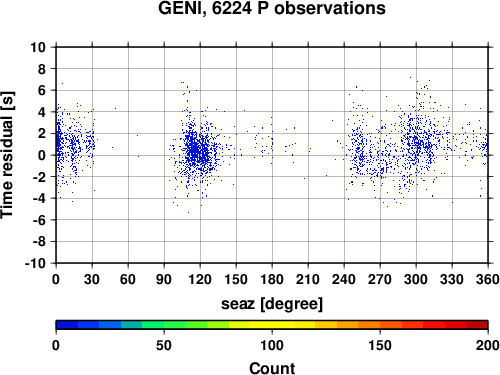Click x-axis tick label '240'
Image resolution: width=500 pixels, height=375 pixels.
(x=344, y=279)
